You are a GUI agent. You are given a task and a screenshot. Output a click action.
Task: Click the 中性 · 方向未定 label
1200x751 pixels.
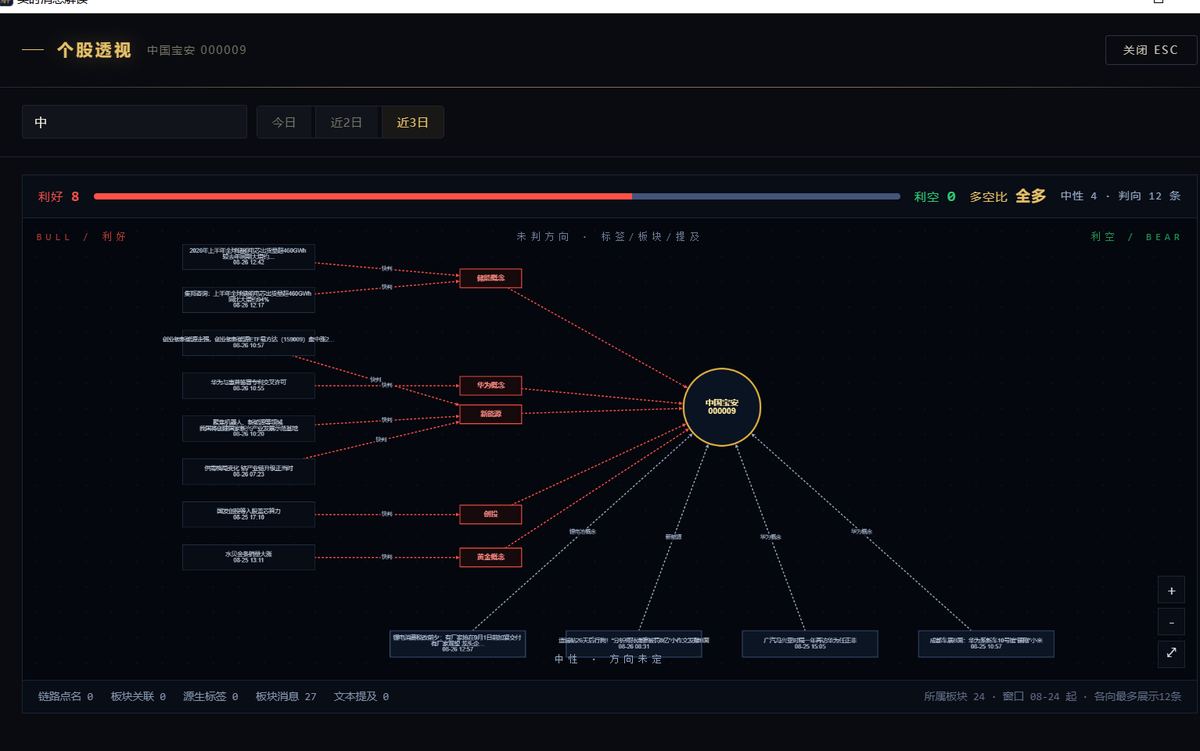pos(608,660)
